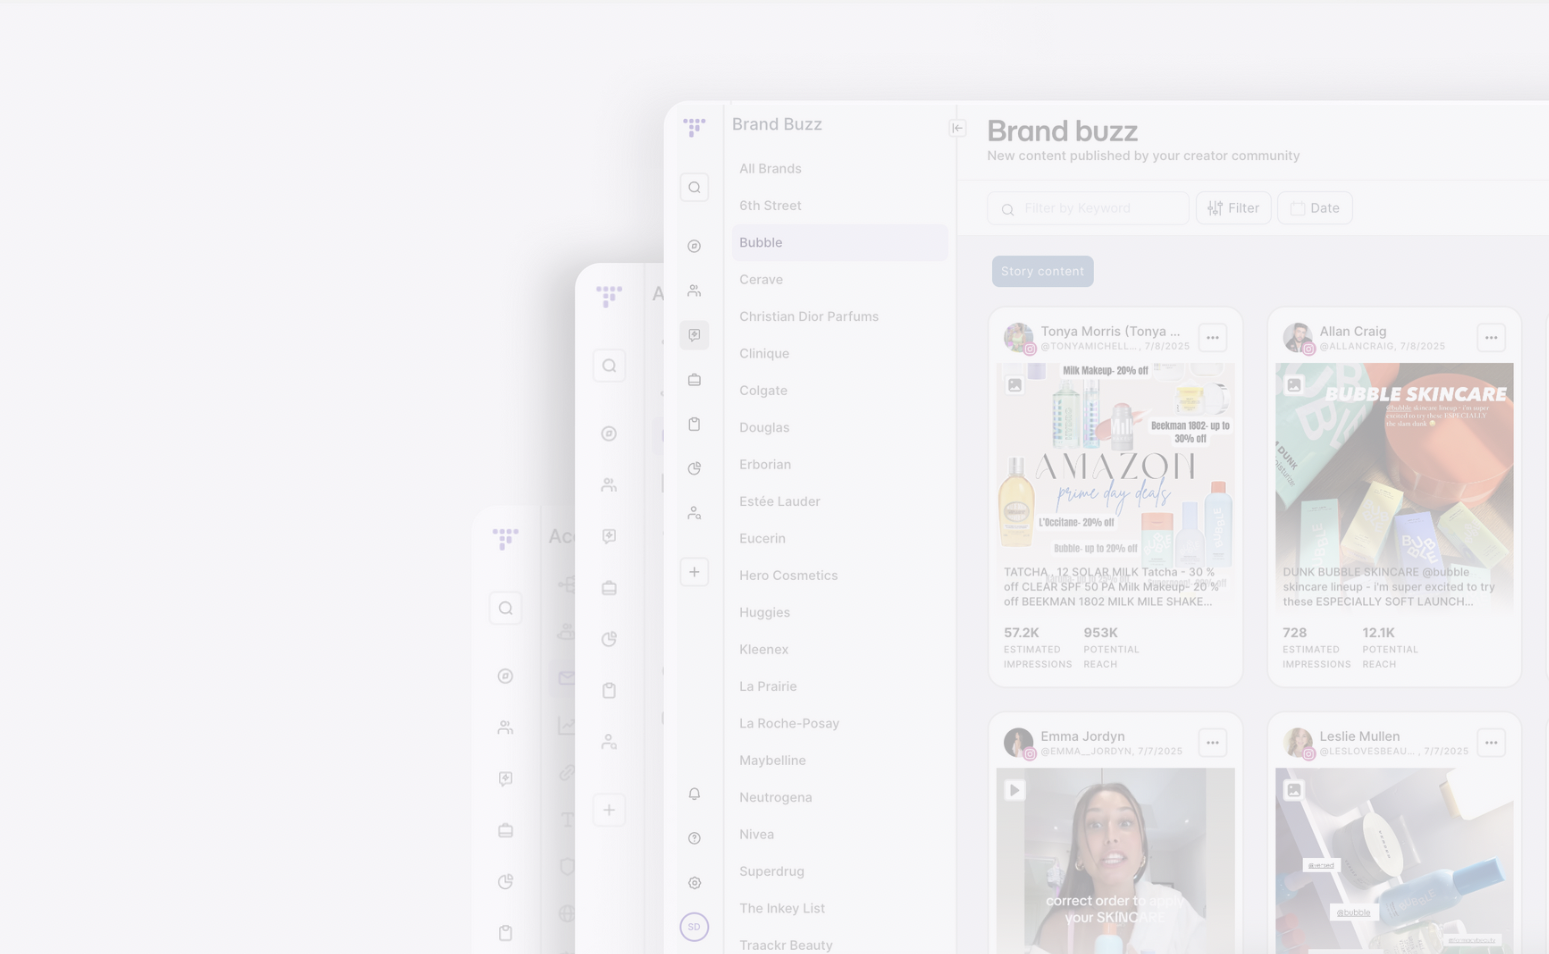Toggle the Story content filter chip
This screenshot has height=954, width=1549.
[x=1042, y=271]
